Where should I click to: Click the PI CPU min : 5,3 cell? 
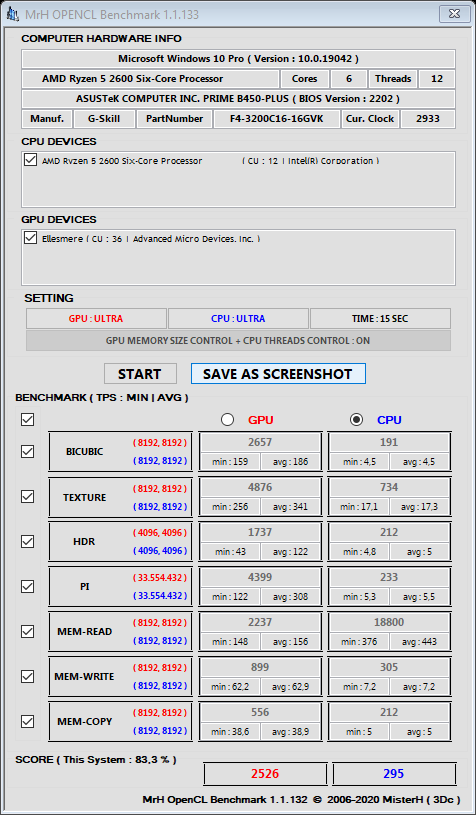[x=359, y=597]
